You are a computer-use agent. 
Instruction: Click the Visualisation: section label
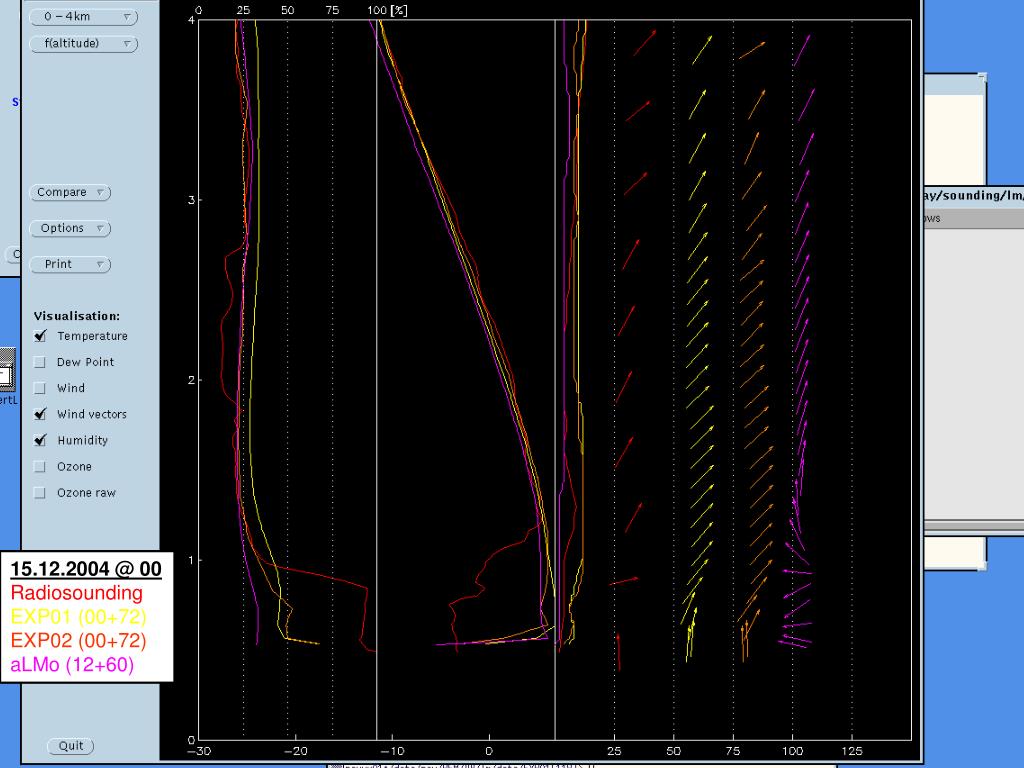77,316
